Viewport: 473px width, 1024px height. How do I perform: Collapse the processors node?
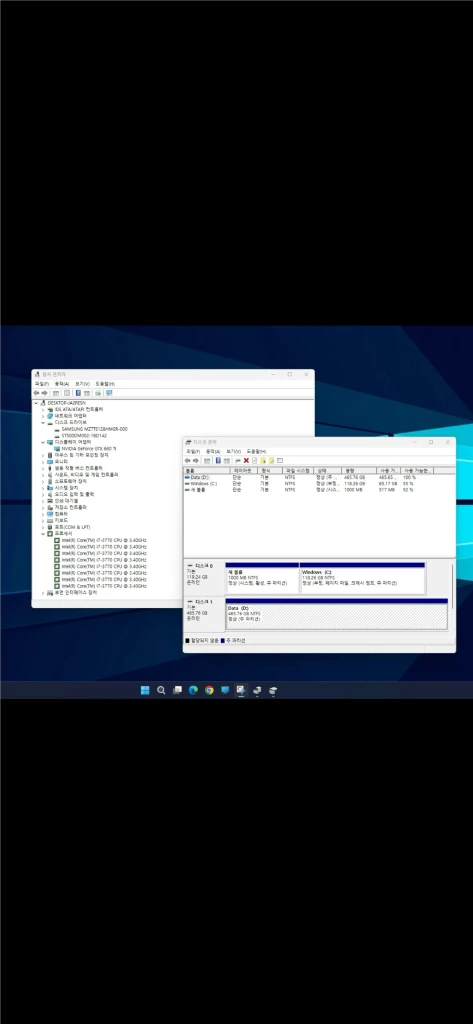[43, 534]
